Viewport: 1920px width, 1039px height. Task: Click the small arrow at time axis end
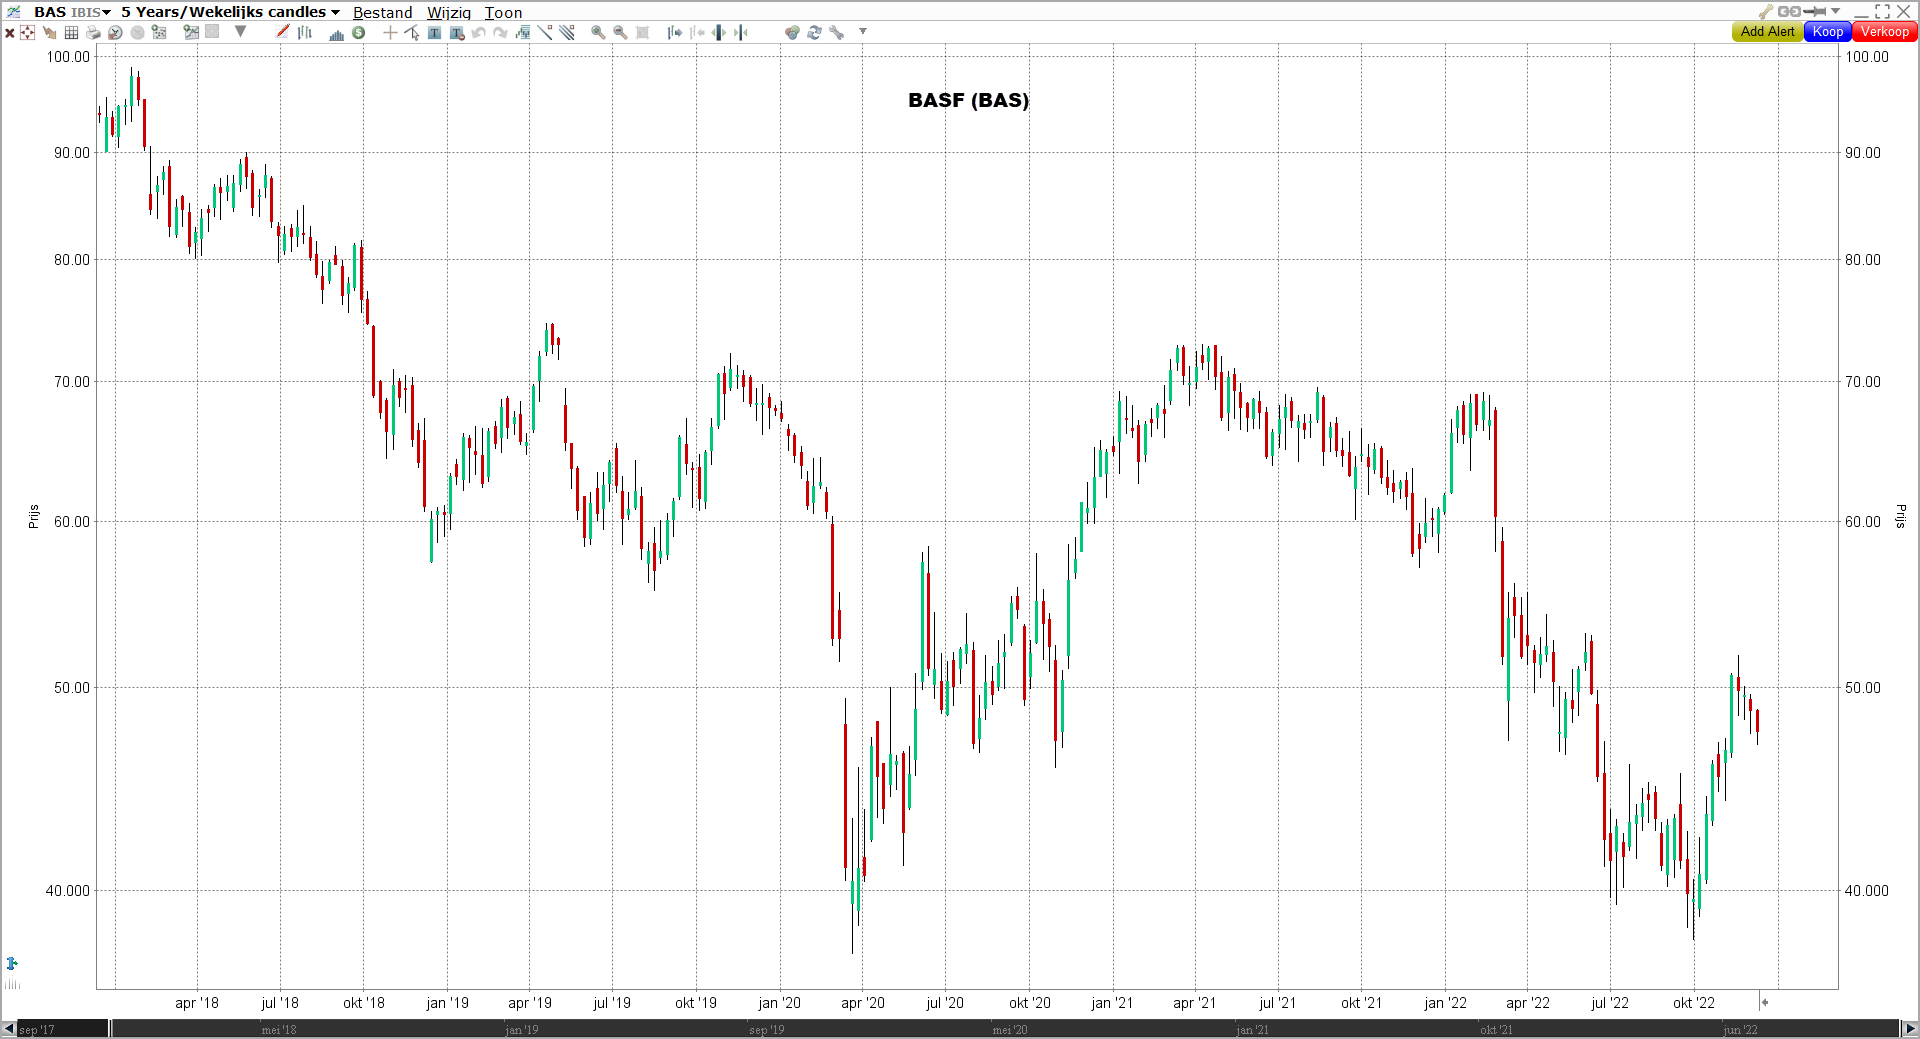pyautogui.click(x=1765, y=1002)
